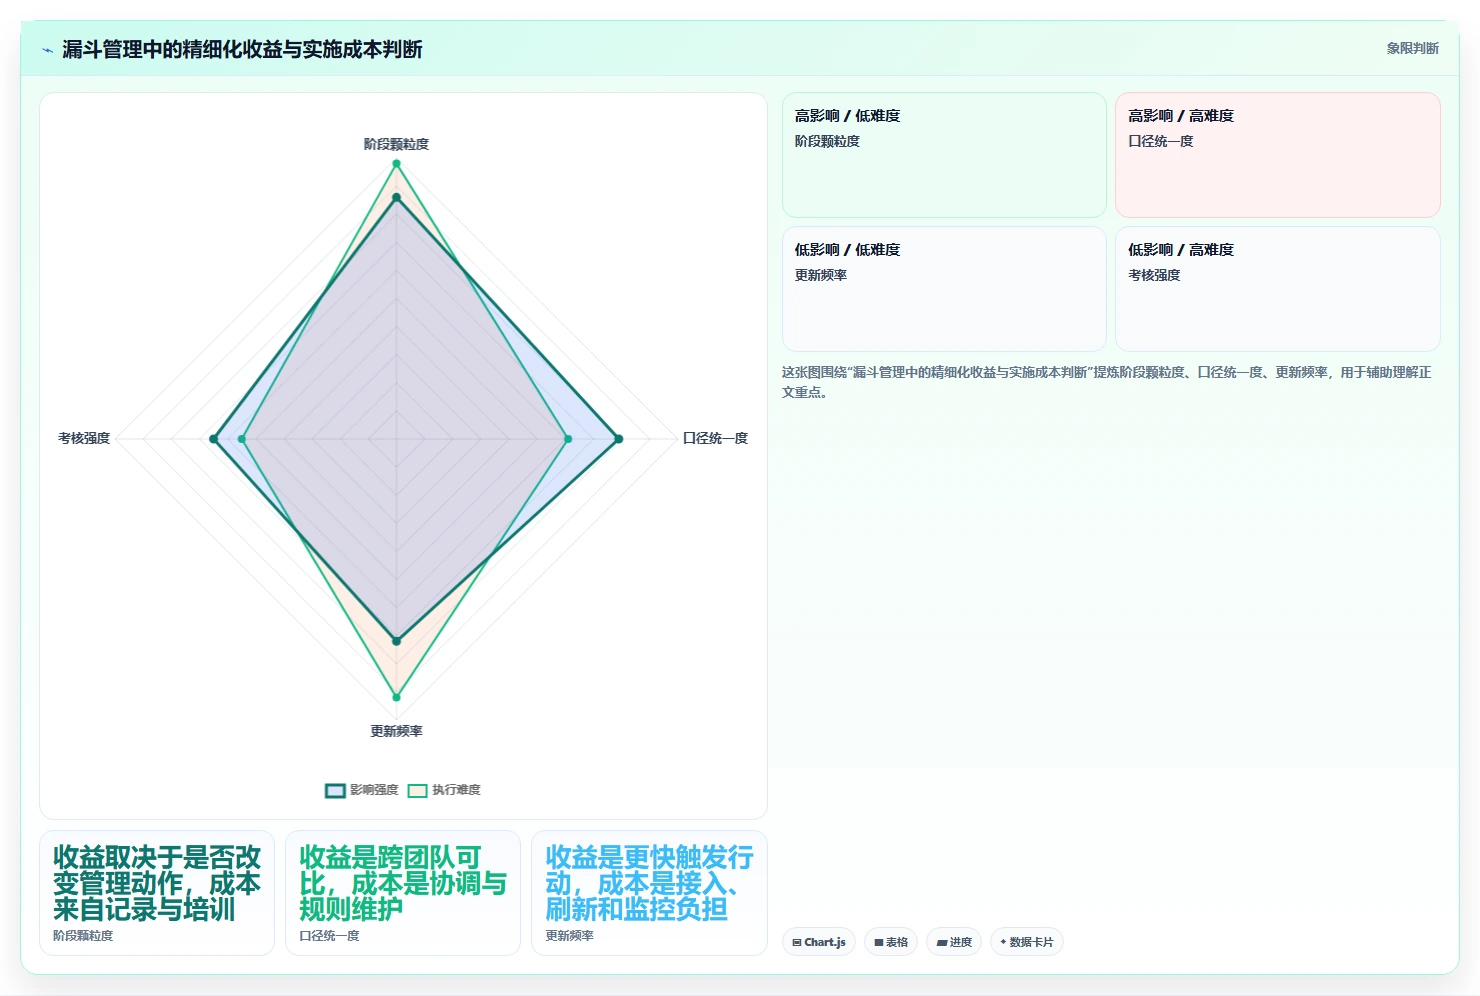Open the 高影响 / 高难度 quadrant card
1480x996 pixels.
[x=1277, y=155]
